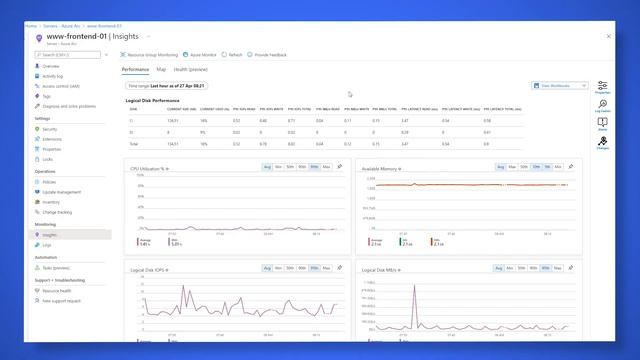Toggle Avg on Available Memory chart
Screen dimensions: 640x360
click(500, 167)
